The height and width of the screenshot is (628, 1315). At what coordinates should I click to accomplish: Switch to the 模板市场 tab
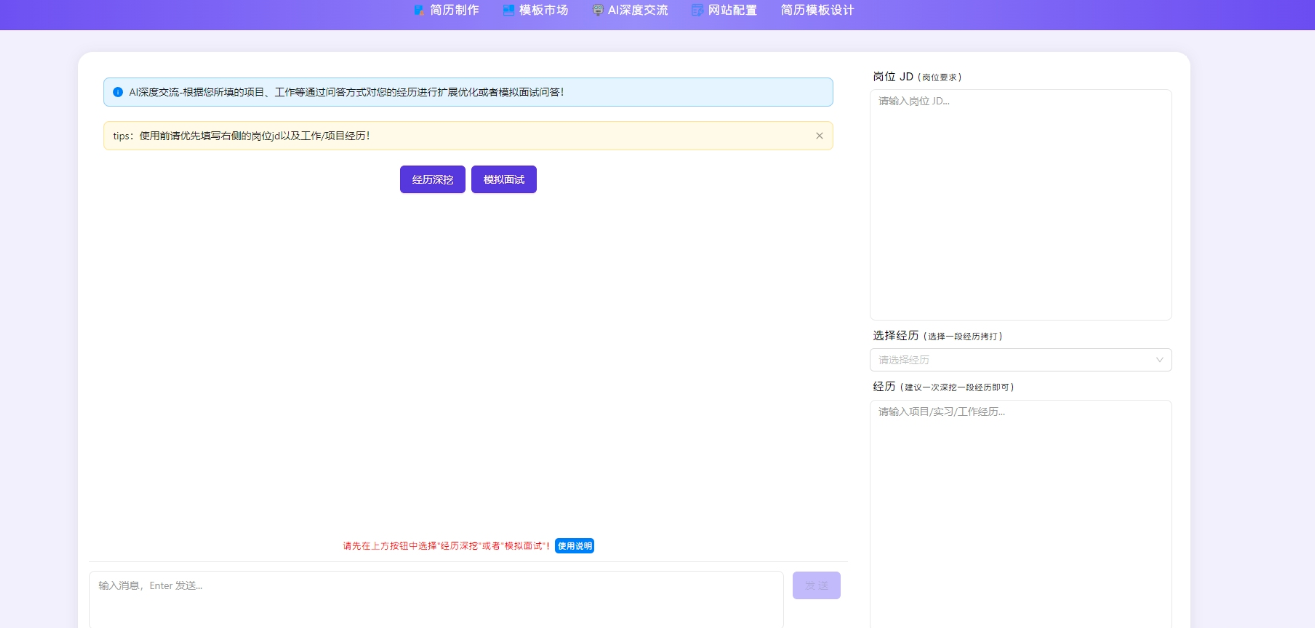538,10
